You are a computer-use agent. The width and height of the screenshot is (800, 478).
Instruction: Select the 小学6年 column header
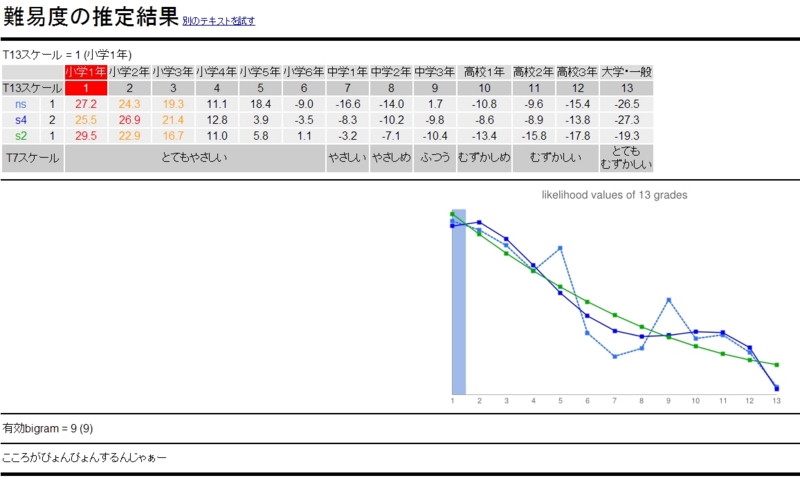(304, 72)
